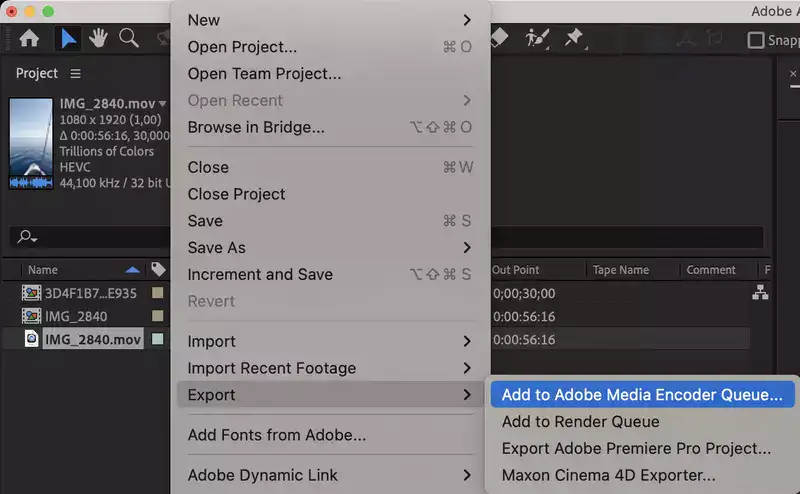Click label color swatch of IMG_2840 composition
Screen dimensions: 800x494
coord(158,316)
